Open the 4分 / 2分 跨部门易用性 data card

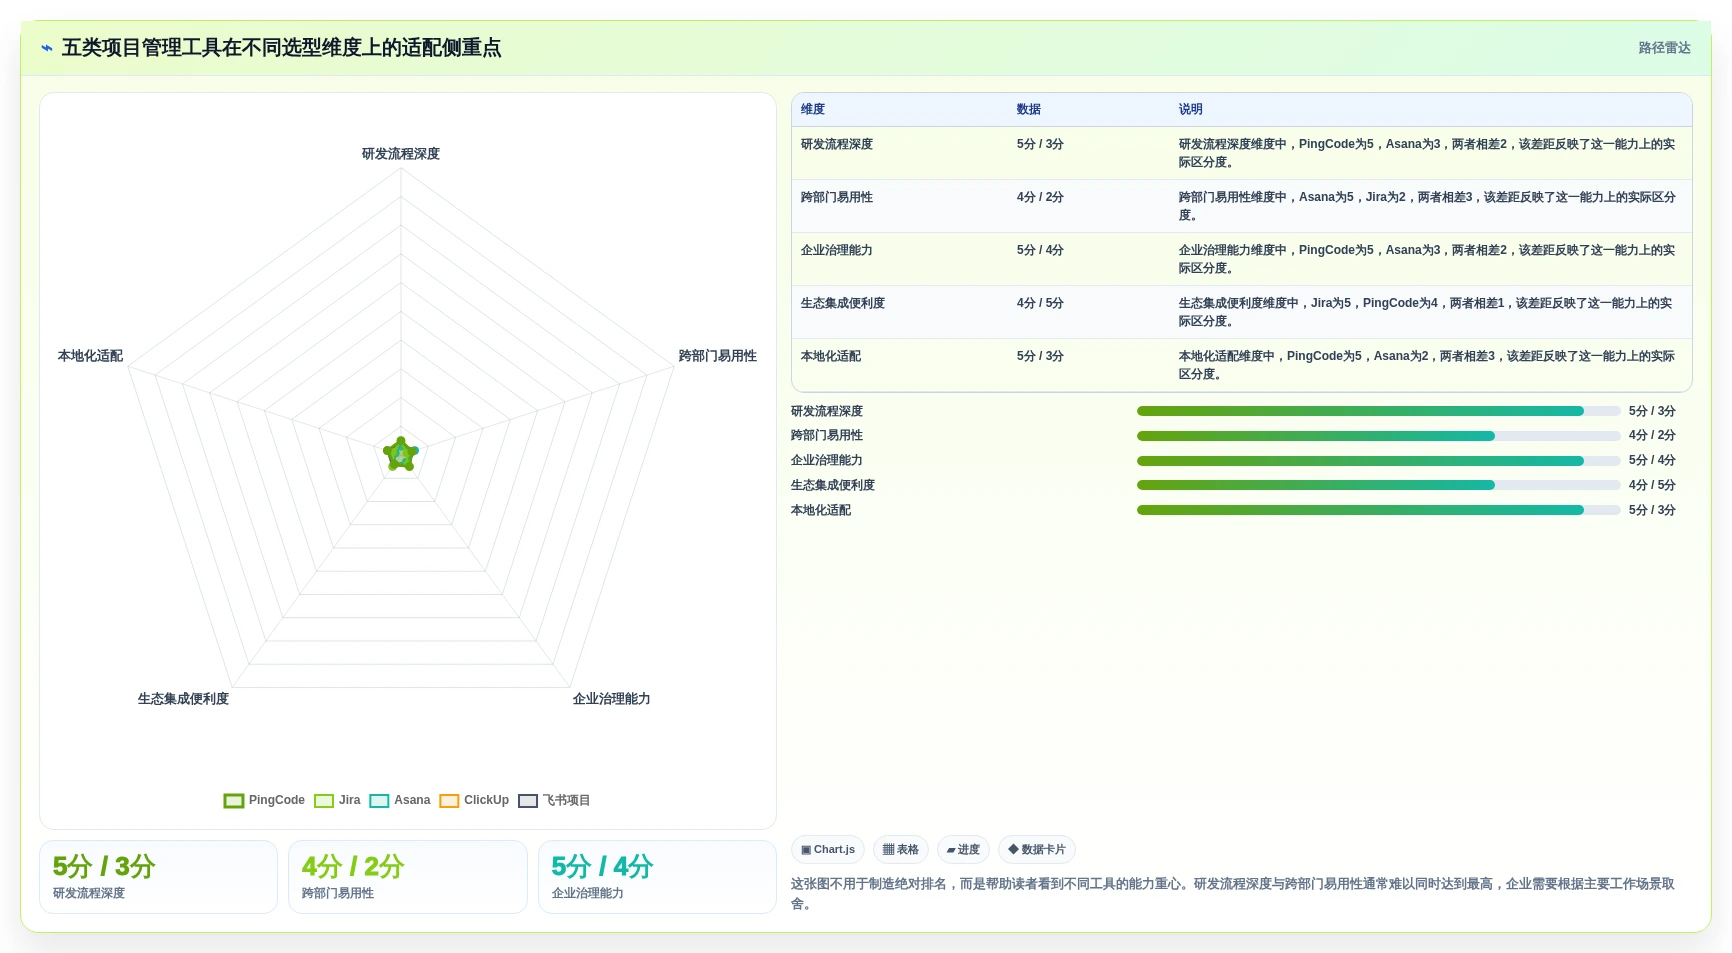click(408, 877)
